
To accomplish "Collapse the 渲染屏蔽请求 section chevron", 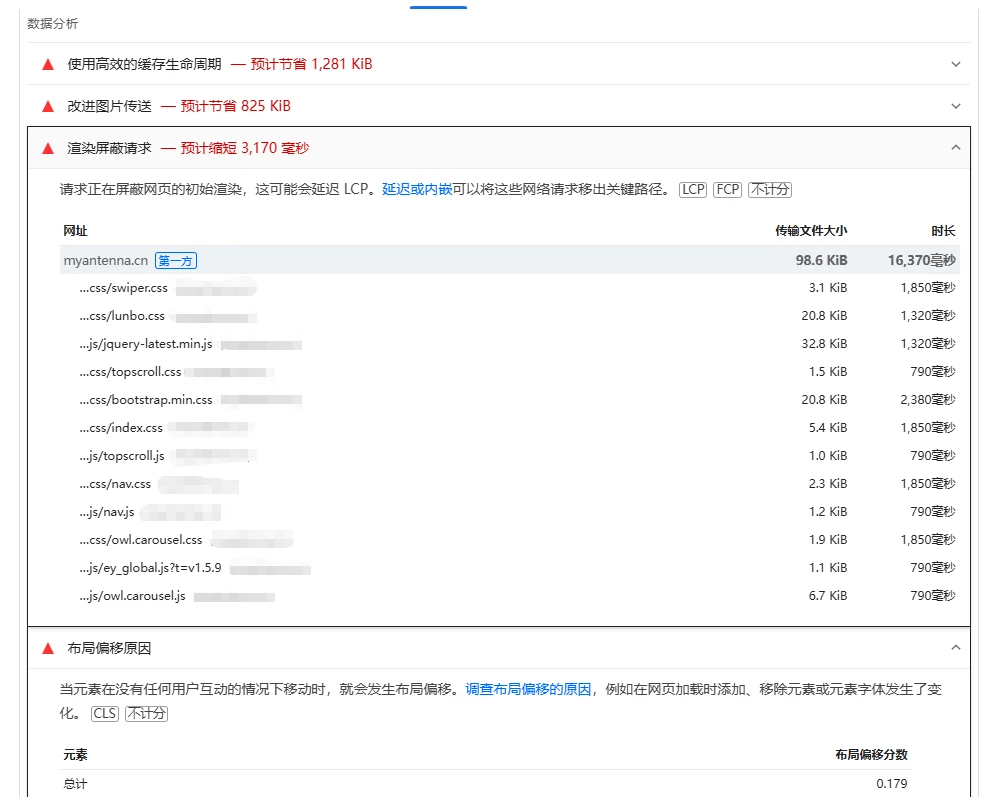I will pyautogui.click(x=955, y=148).
